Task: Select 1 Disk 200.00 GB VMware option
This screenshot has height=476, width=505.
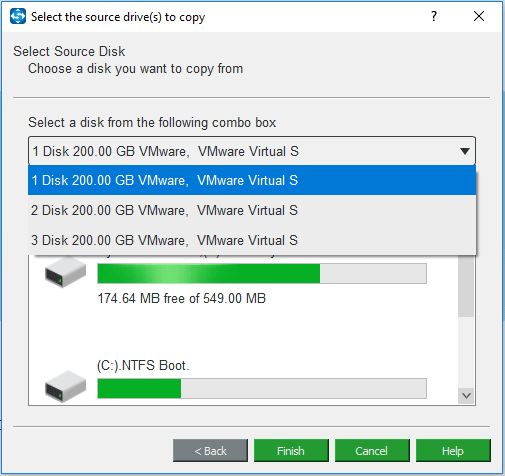Action: (x=252, y=180)
